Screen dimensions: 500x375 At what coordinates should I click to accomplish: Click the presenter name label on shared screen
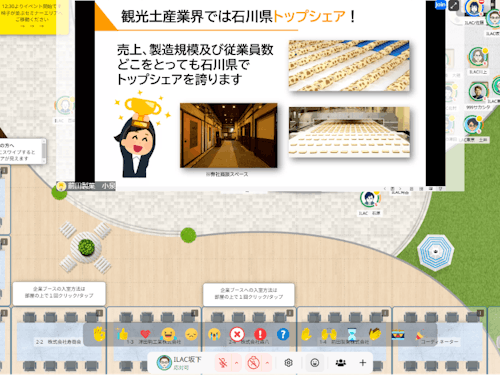86,186
